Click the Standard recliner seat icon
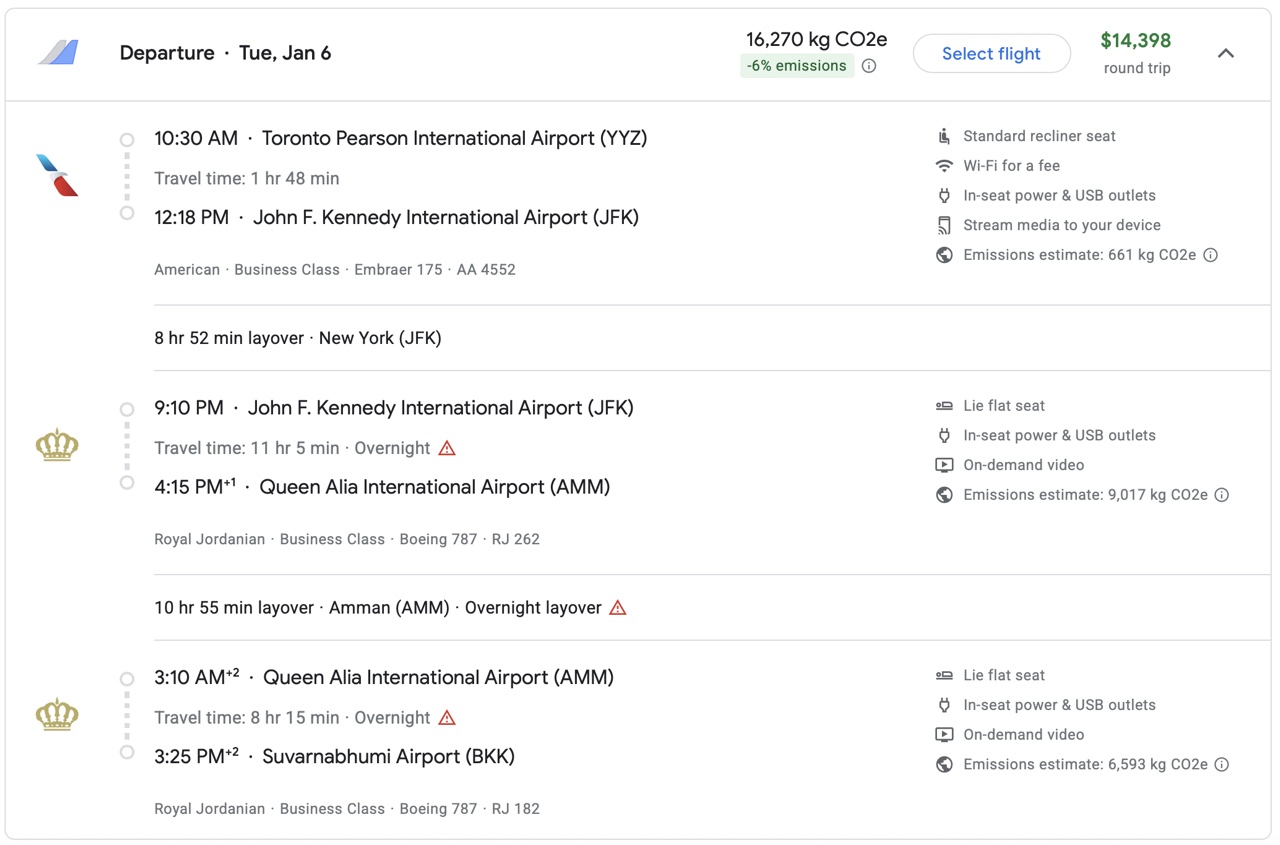The width and height of the screenshot is (1280, 845). point(944,136)
